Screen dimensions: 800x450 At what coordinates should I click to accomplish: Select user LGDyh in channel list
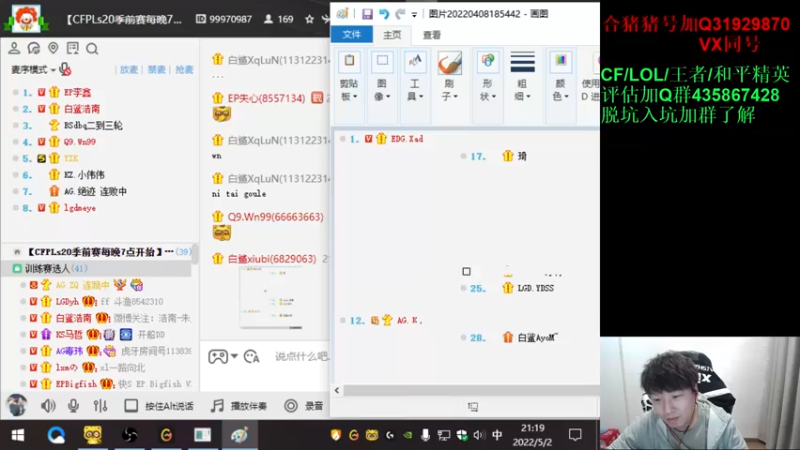coord(67,302)
